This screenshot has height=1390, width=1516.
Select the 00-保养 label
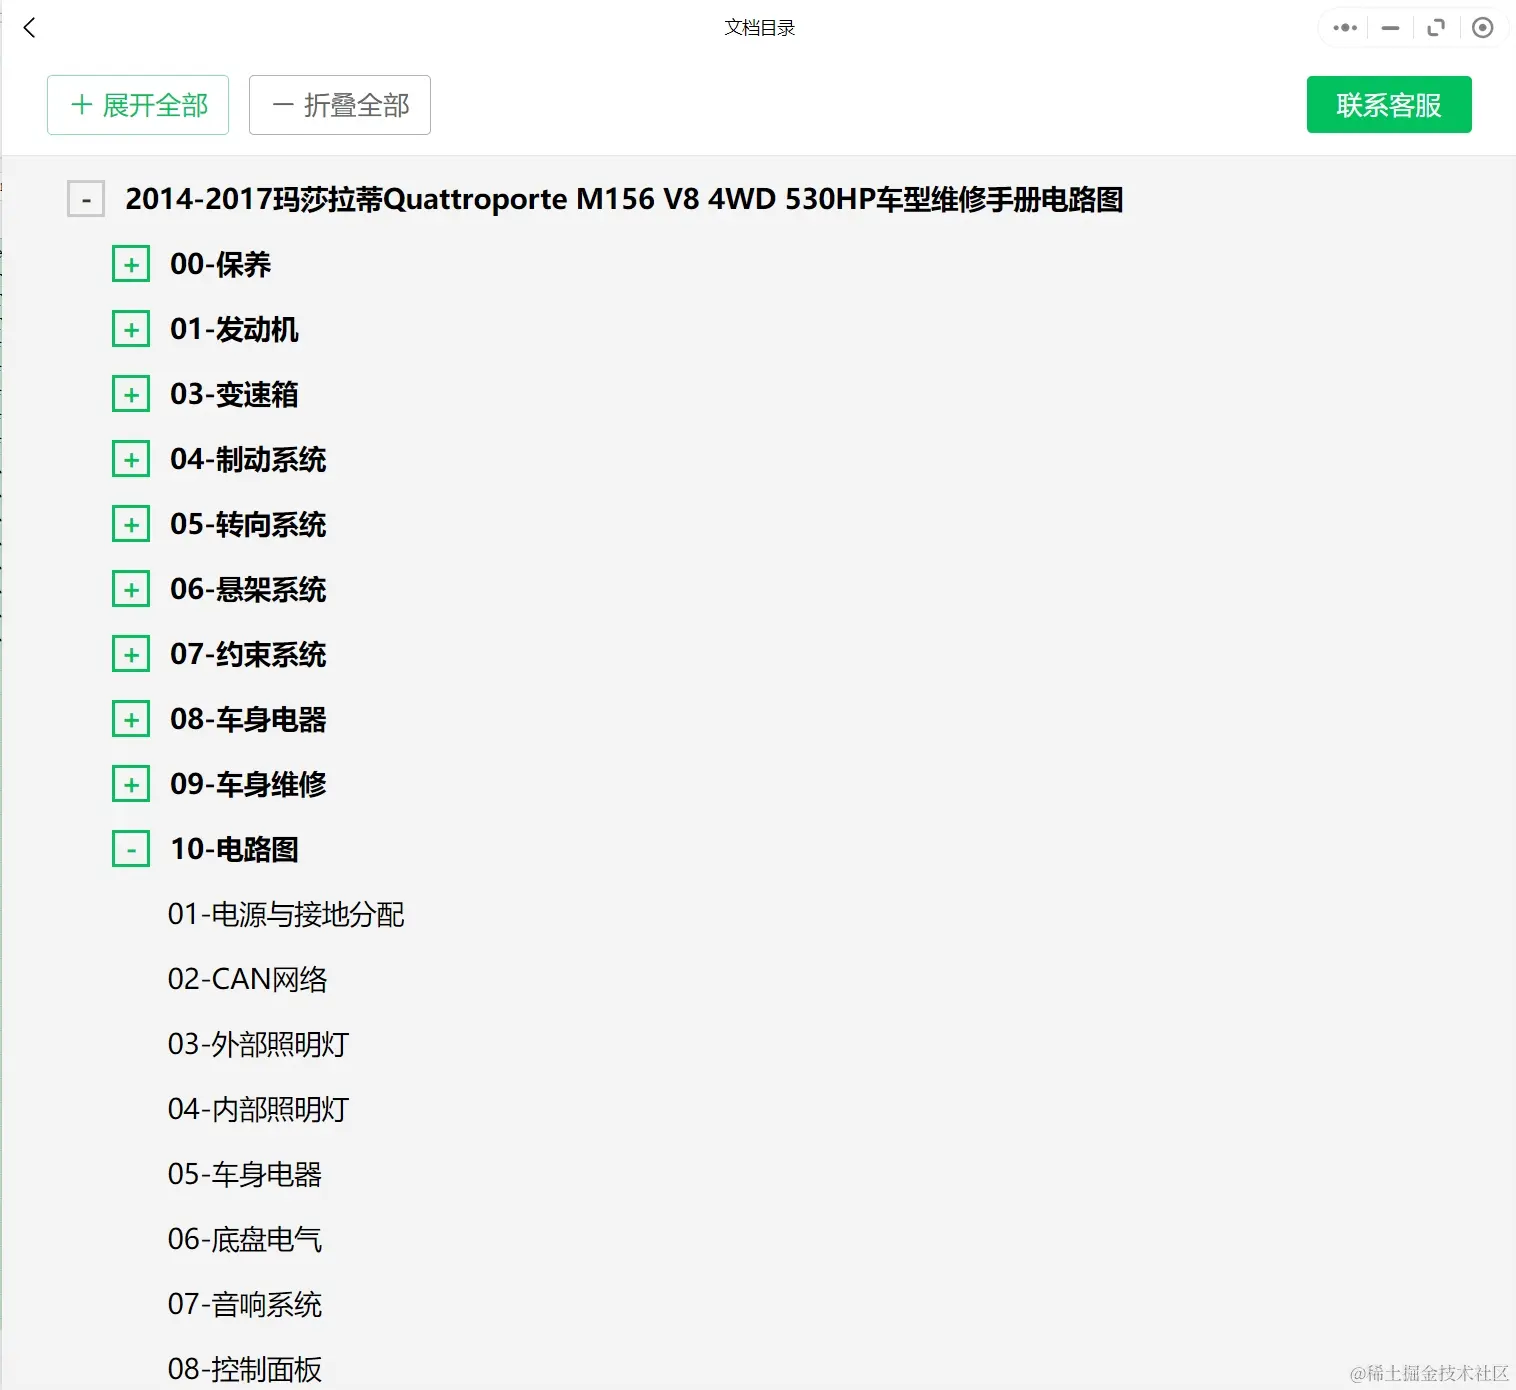point(220,264)
